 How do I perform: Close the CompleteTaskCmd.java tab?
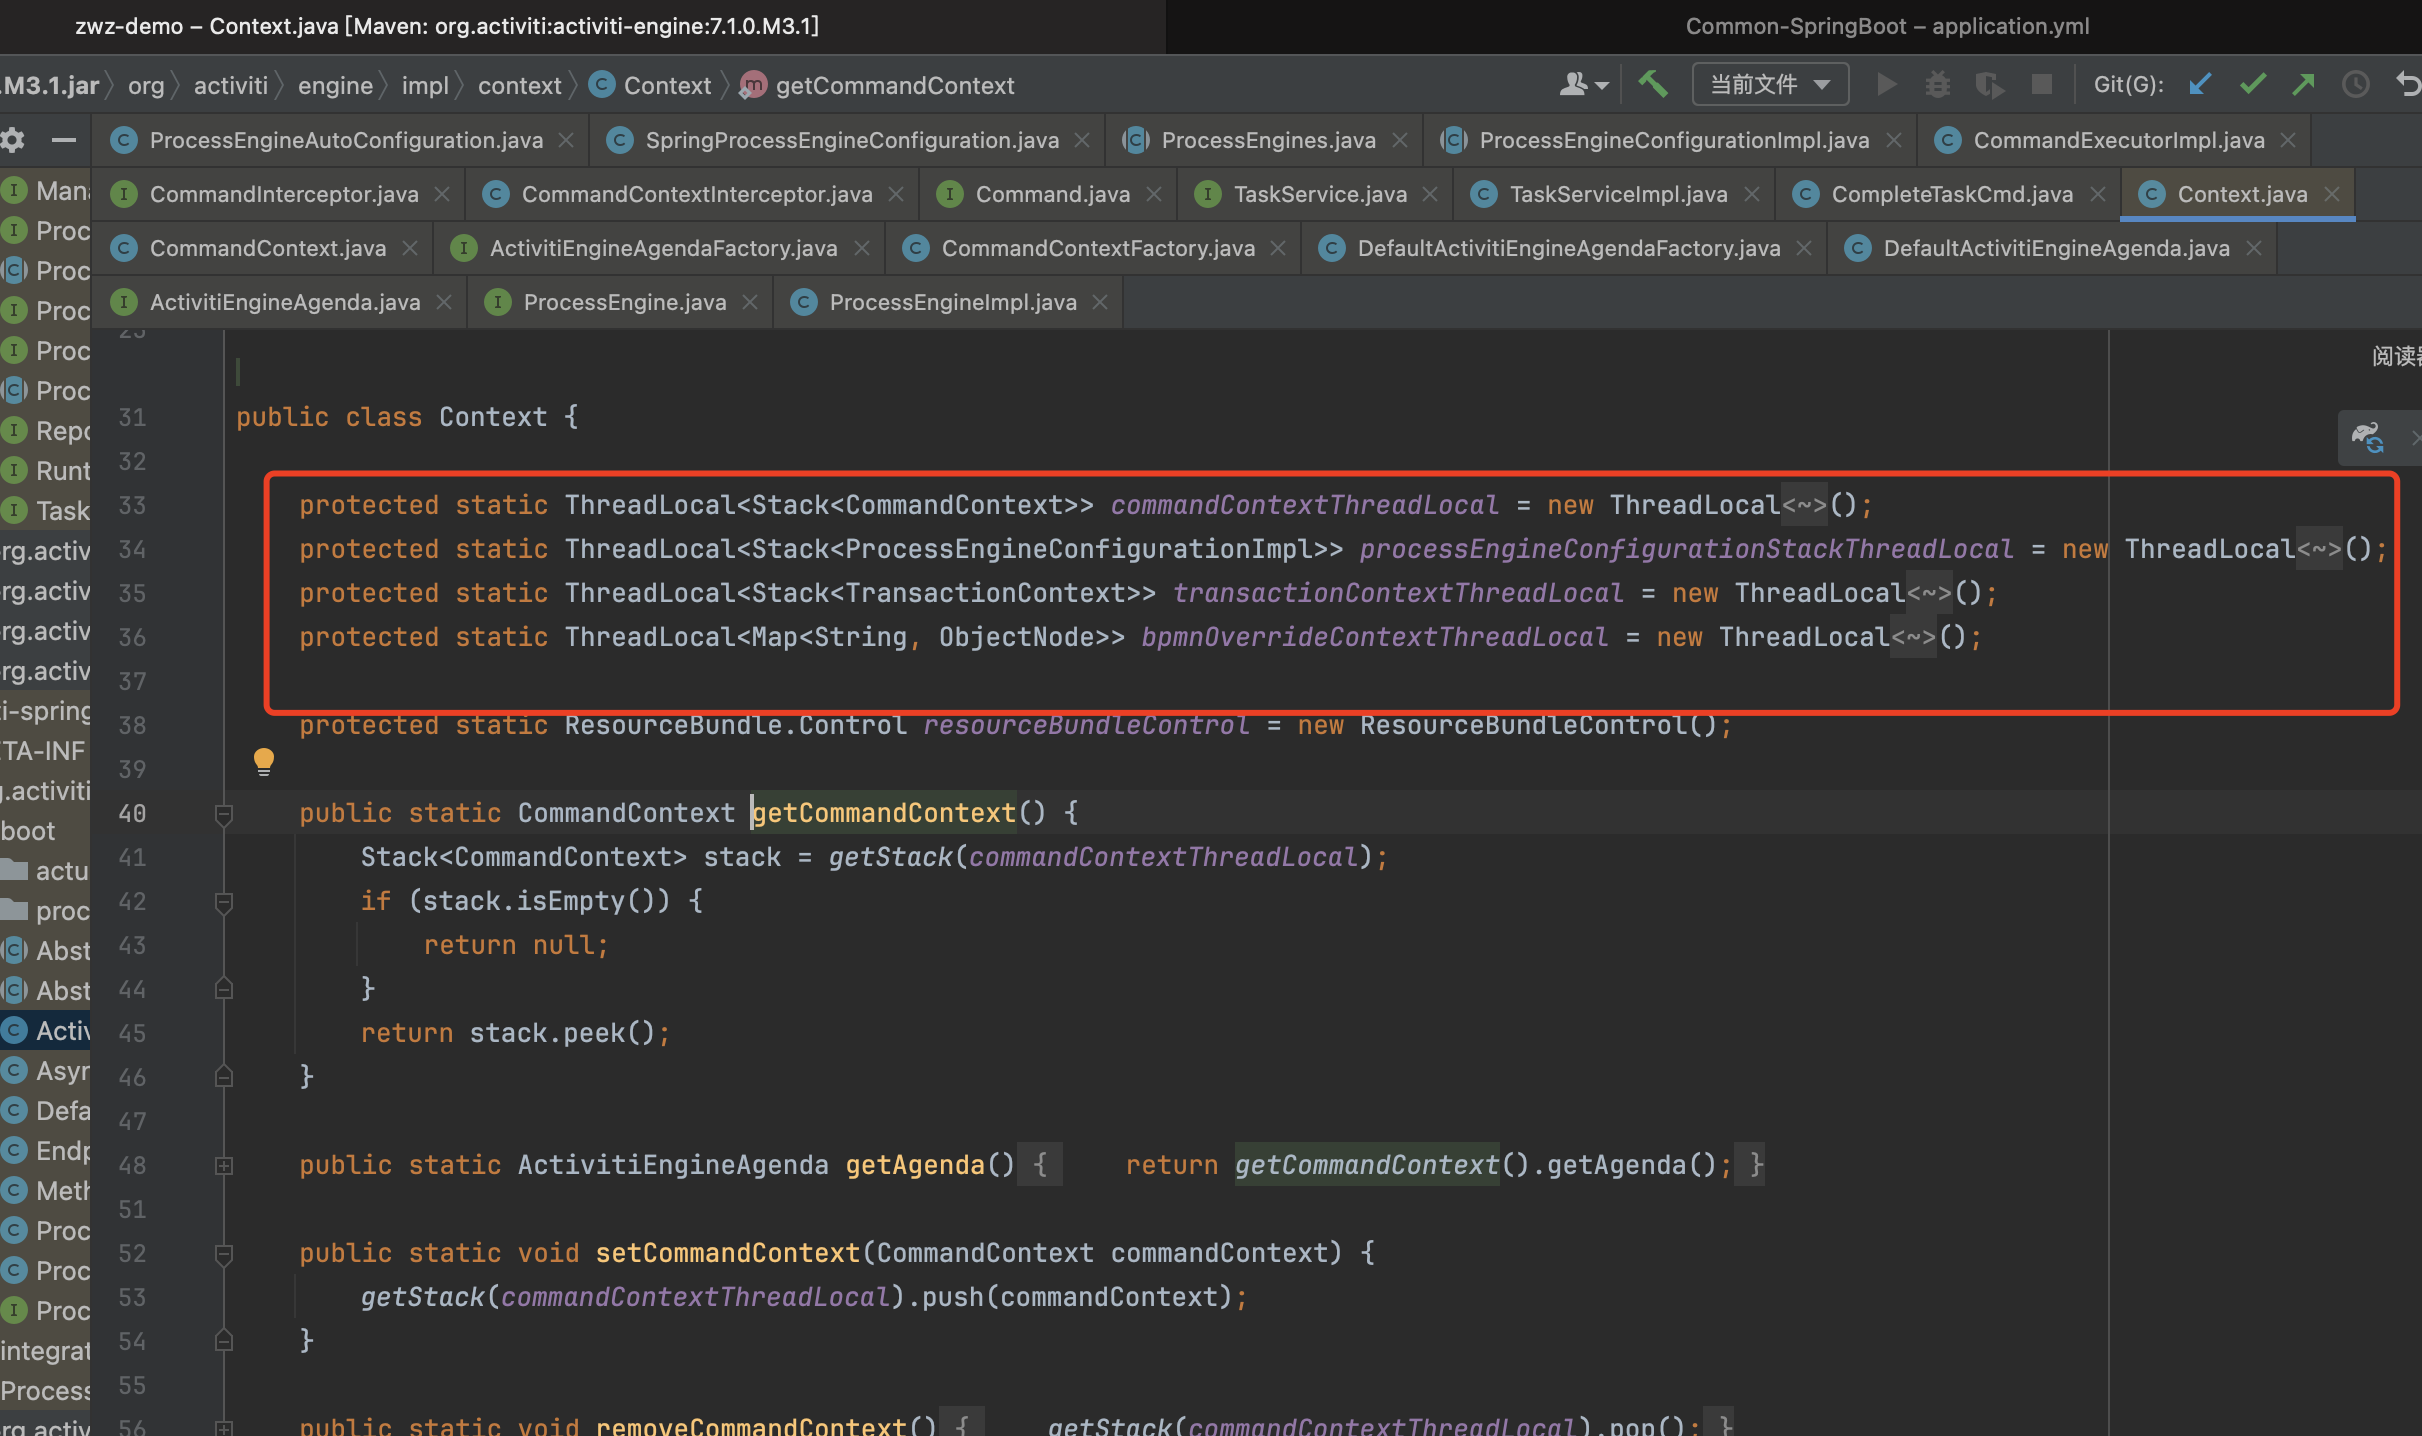pyautogui.click(x=2098, y=194)
